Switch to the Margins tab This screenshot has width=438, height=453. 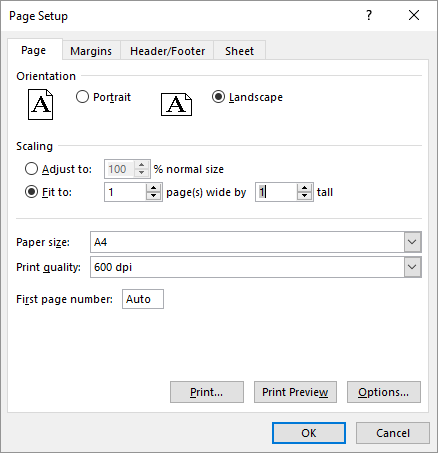coord(91,51)
